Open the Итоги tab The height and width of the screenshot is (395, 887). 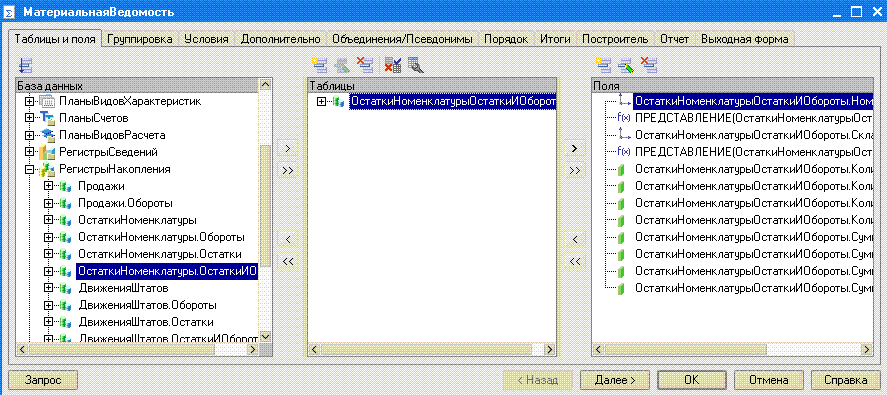click(x=555, y=39)
